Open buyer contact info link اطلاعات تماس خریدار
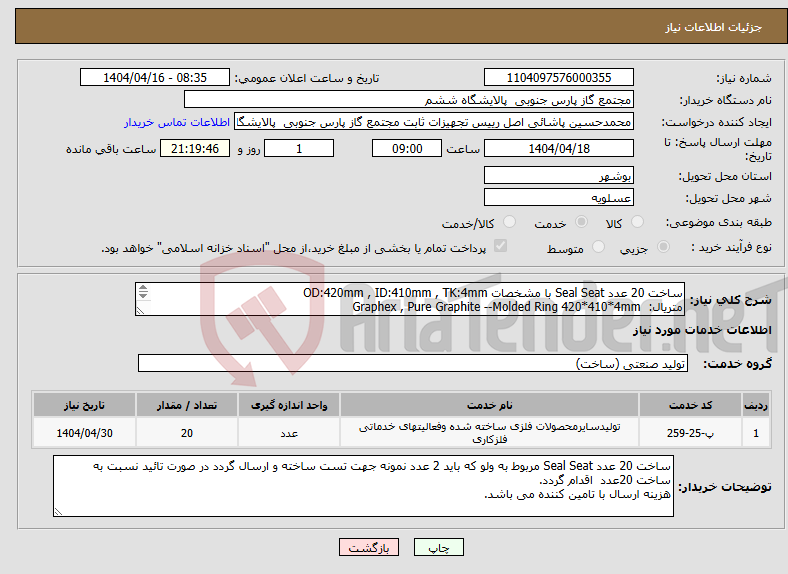This screenshot has width=788, height=574. [x=177, y=122]
